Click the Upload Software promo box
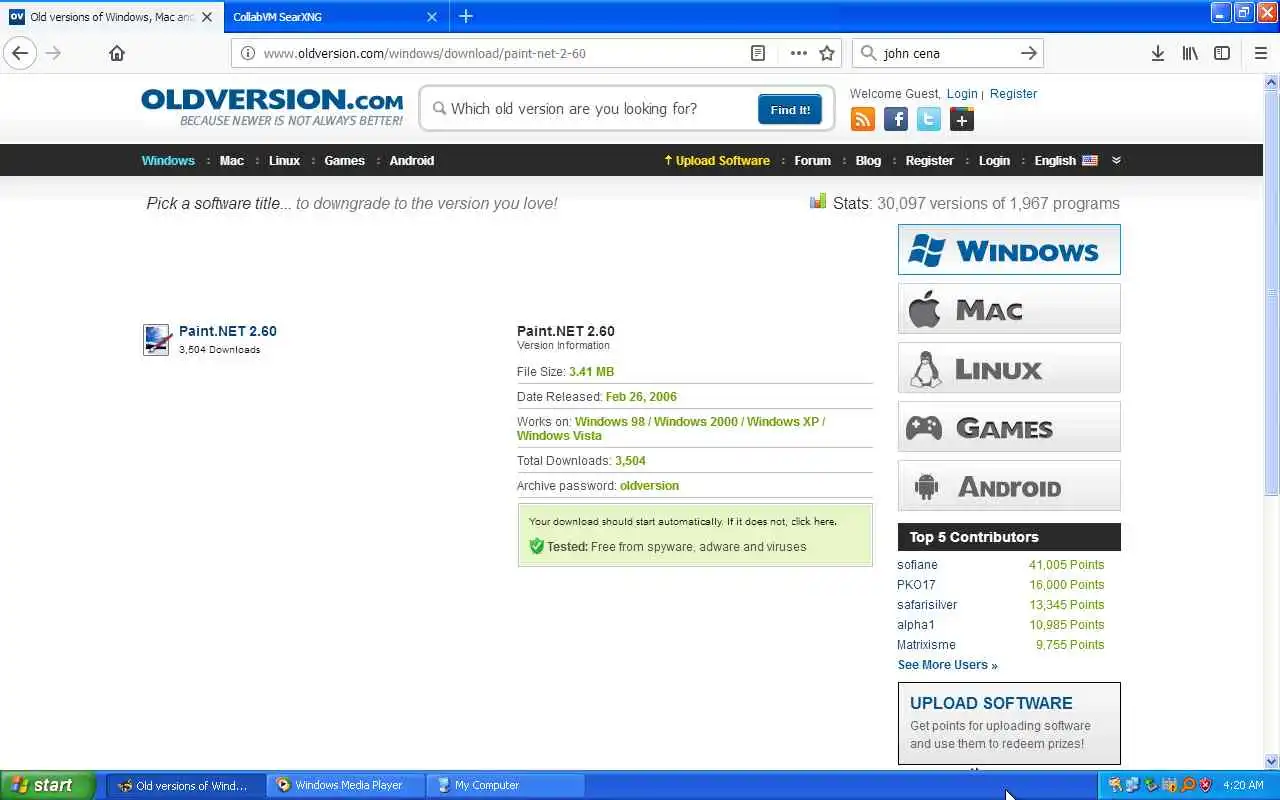 (1009, 723)
